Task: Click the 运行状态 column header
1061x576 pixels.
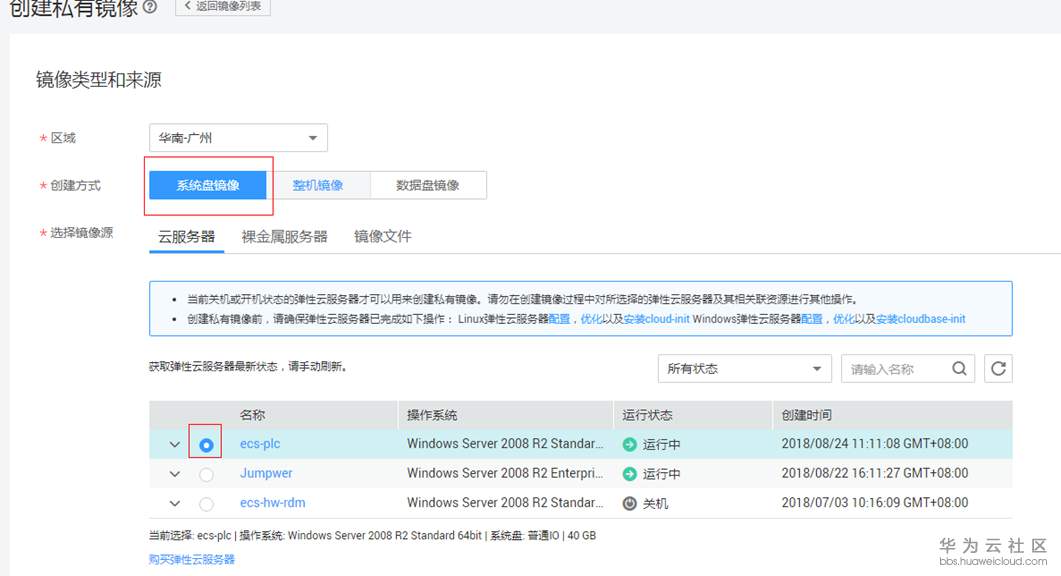Action: [x=648, y=415]
